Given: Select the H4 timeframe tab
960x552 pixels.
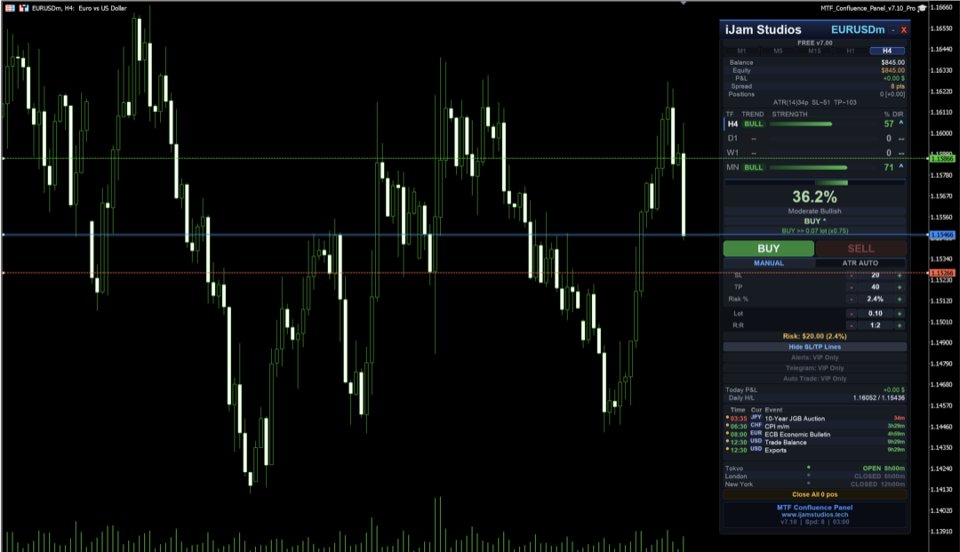Looking at the screenshot, I should pos(887,51).
